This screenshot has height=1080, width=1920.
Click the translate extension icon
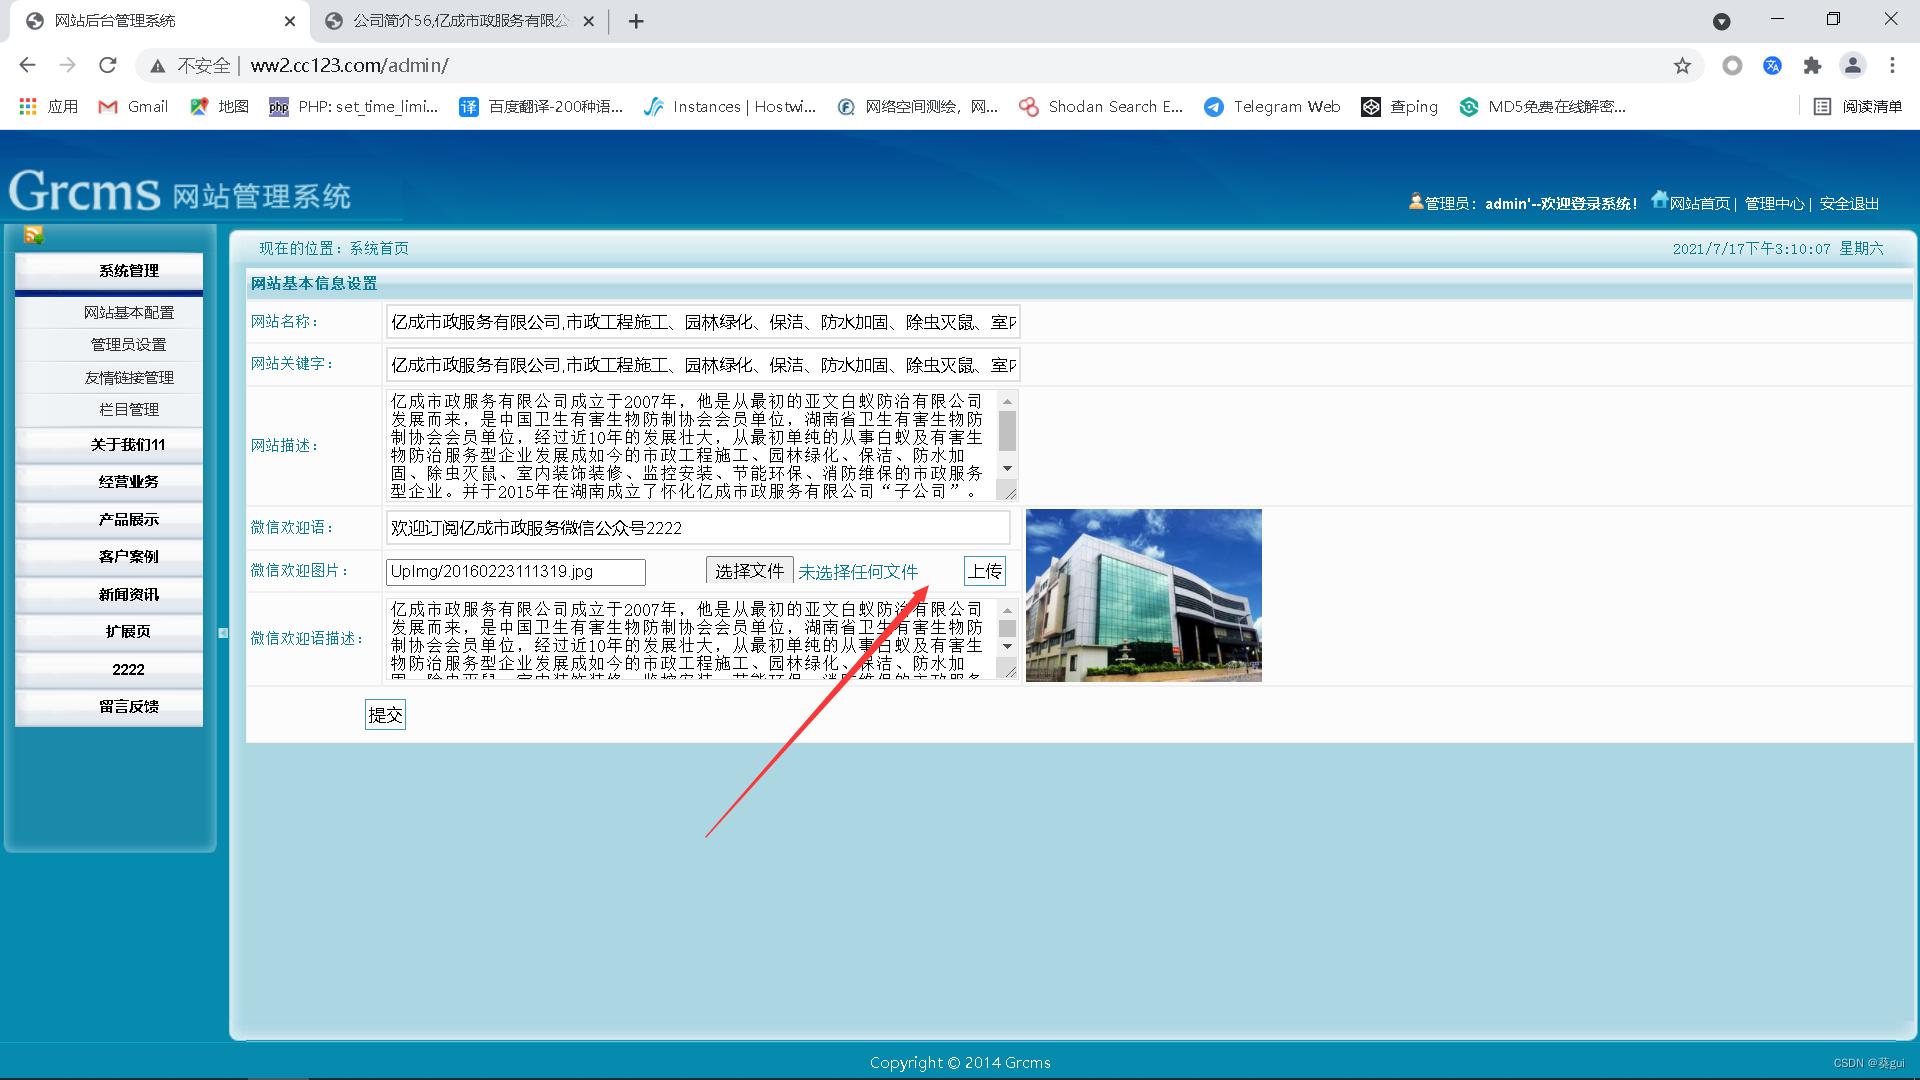pyautogui.click(x=1772, y=65)
